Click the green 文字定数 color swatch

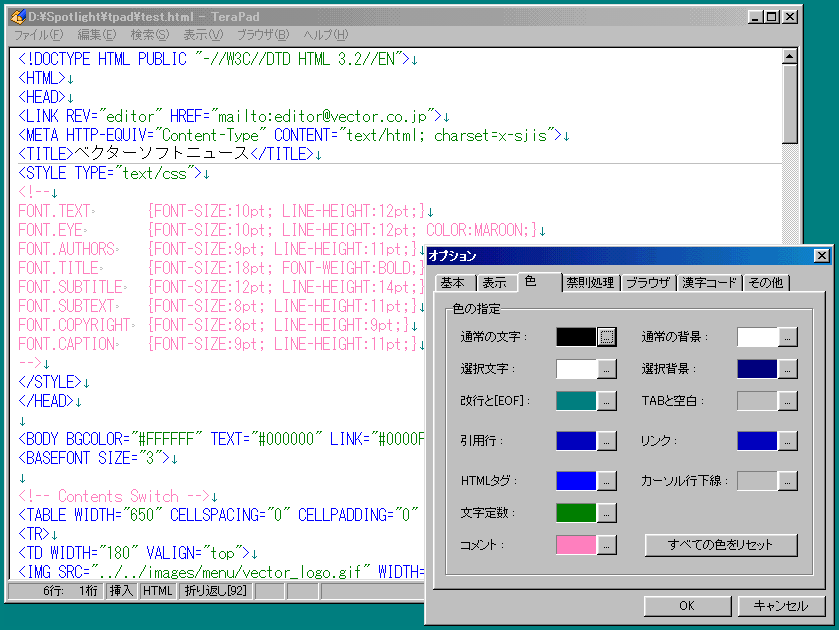576,513
